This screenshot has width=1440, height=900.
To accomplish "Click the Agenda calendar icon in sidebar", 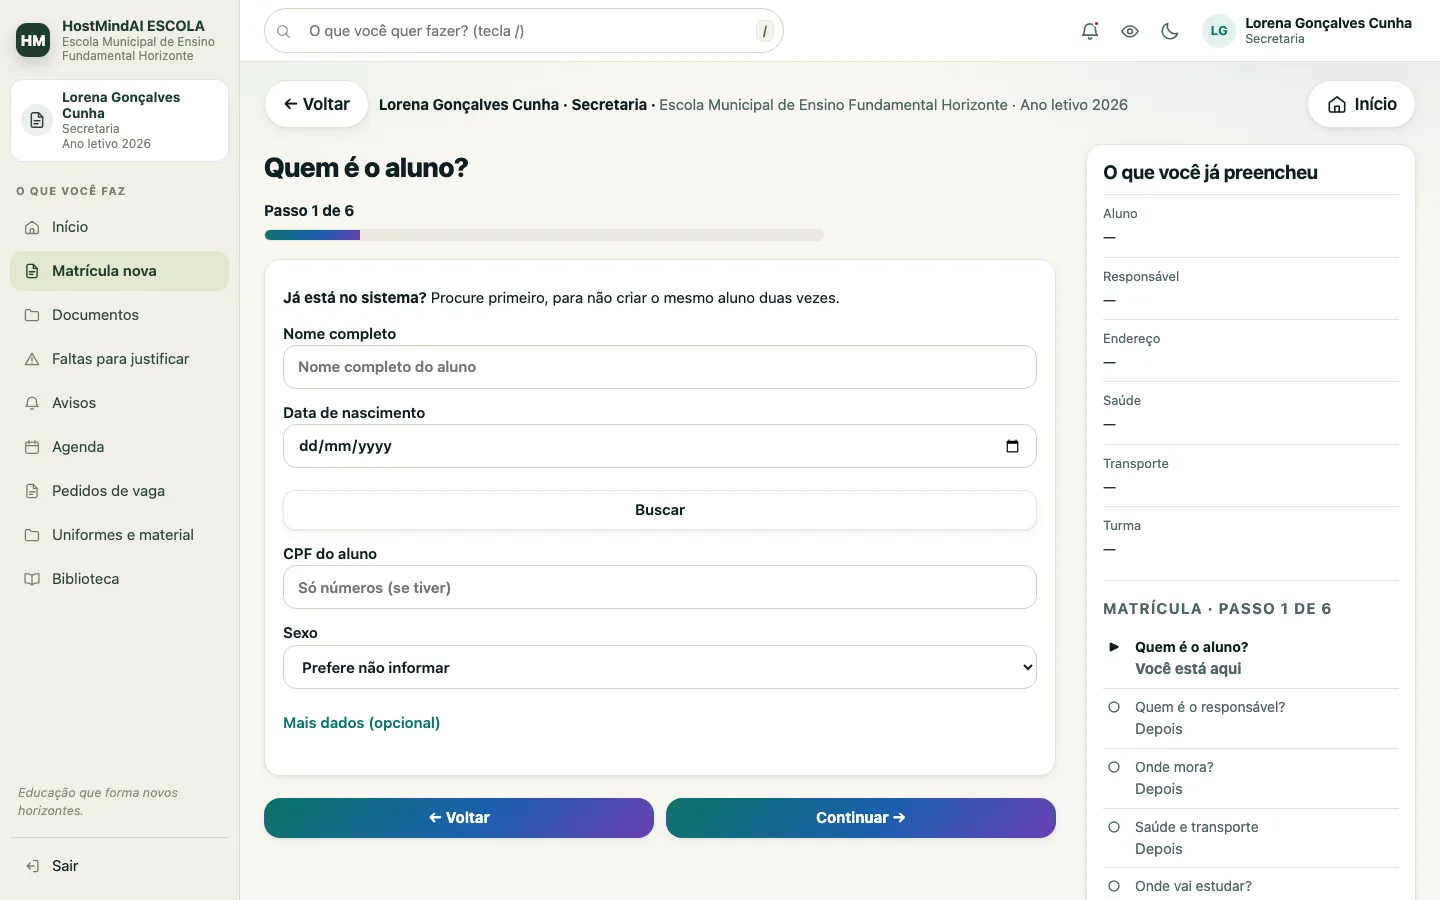I will pos(32,447).
